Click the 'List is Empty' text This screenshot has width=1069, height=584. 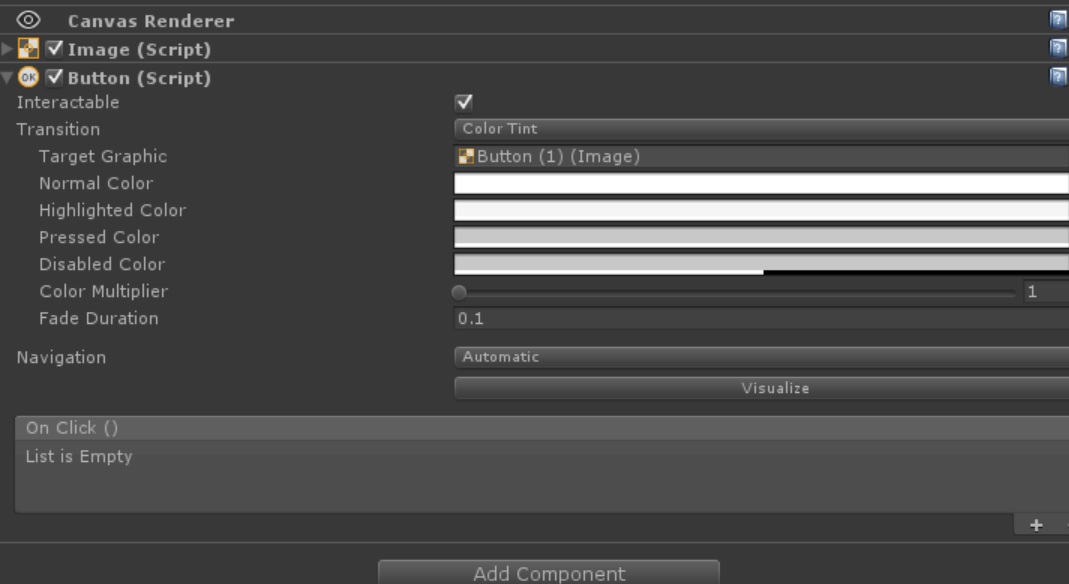tap(79, 457)
